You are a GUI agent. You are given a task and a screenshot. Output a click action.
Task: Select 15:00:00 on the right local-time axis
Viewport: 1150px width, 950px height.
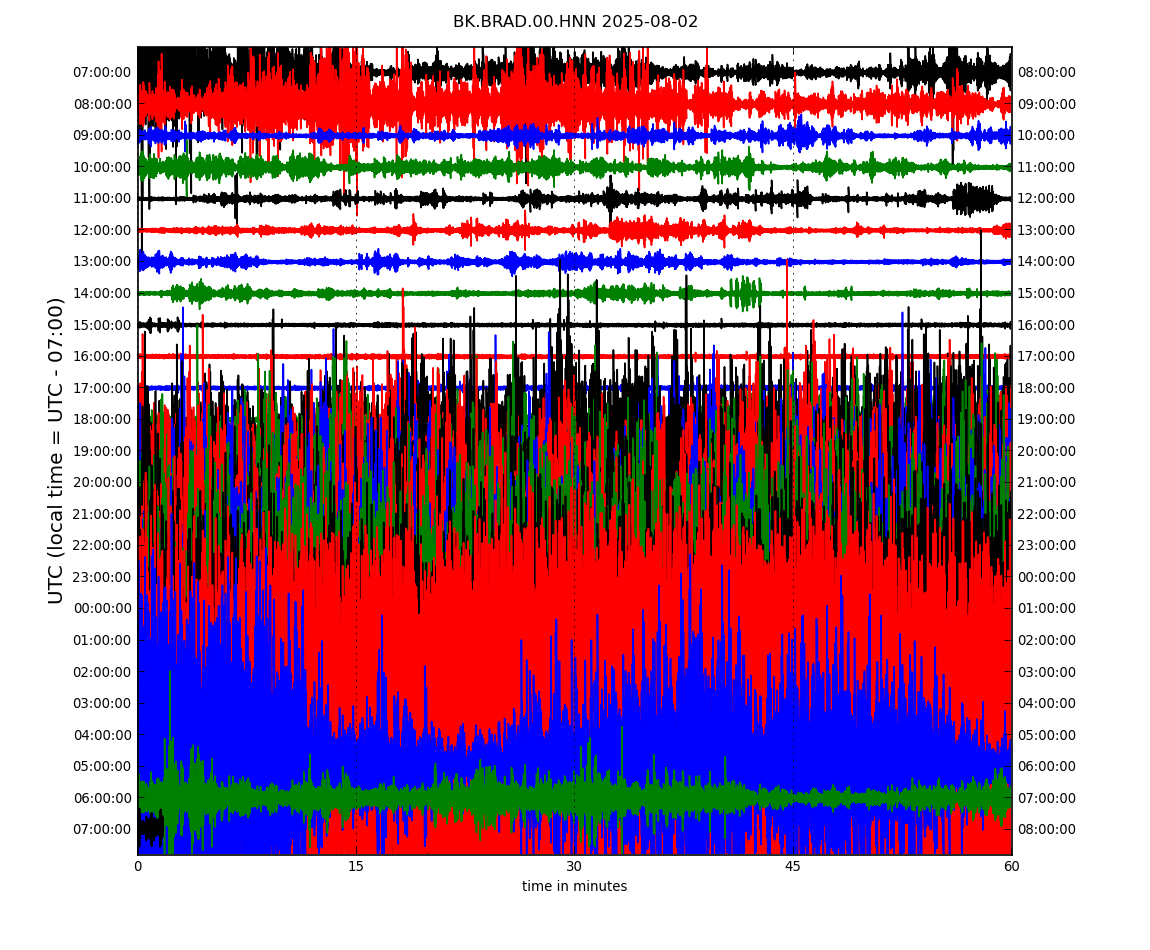1047,293
